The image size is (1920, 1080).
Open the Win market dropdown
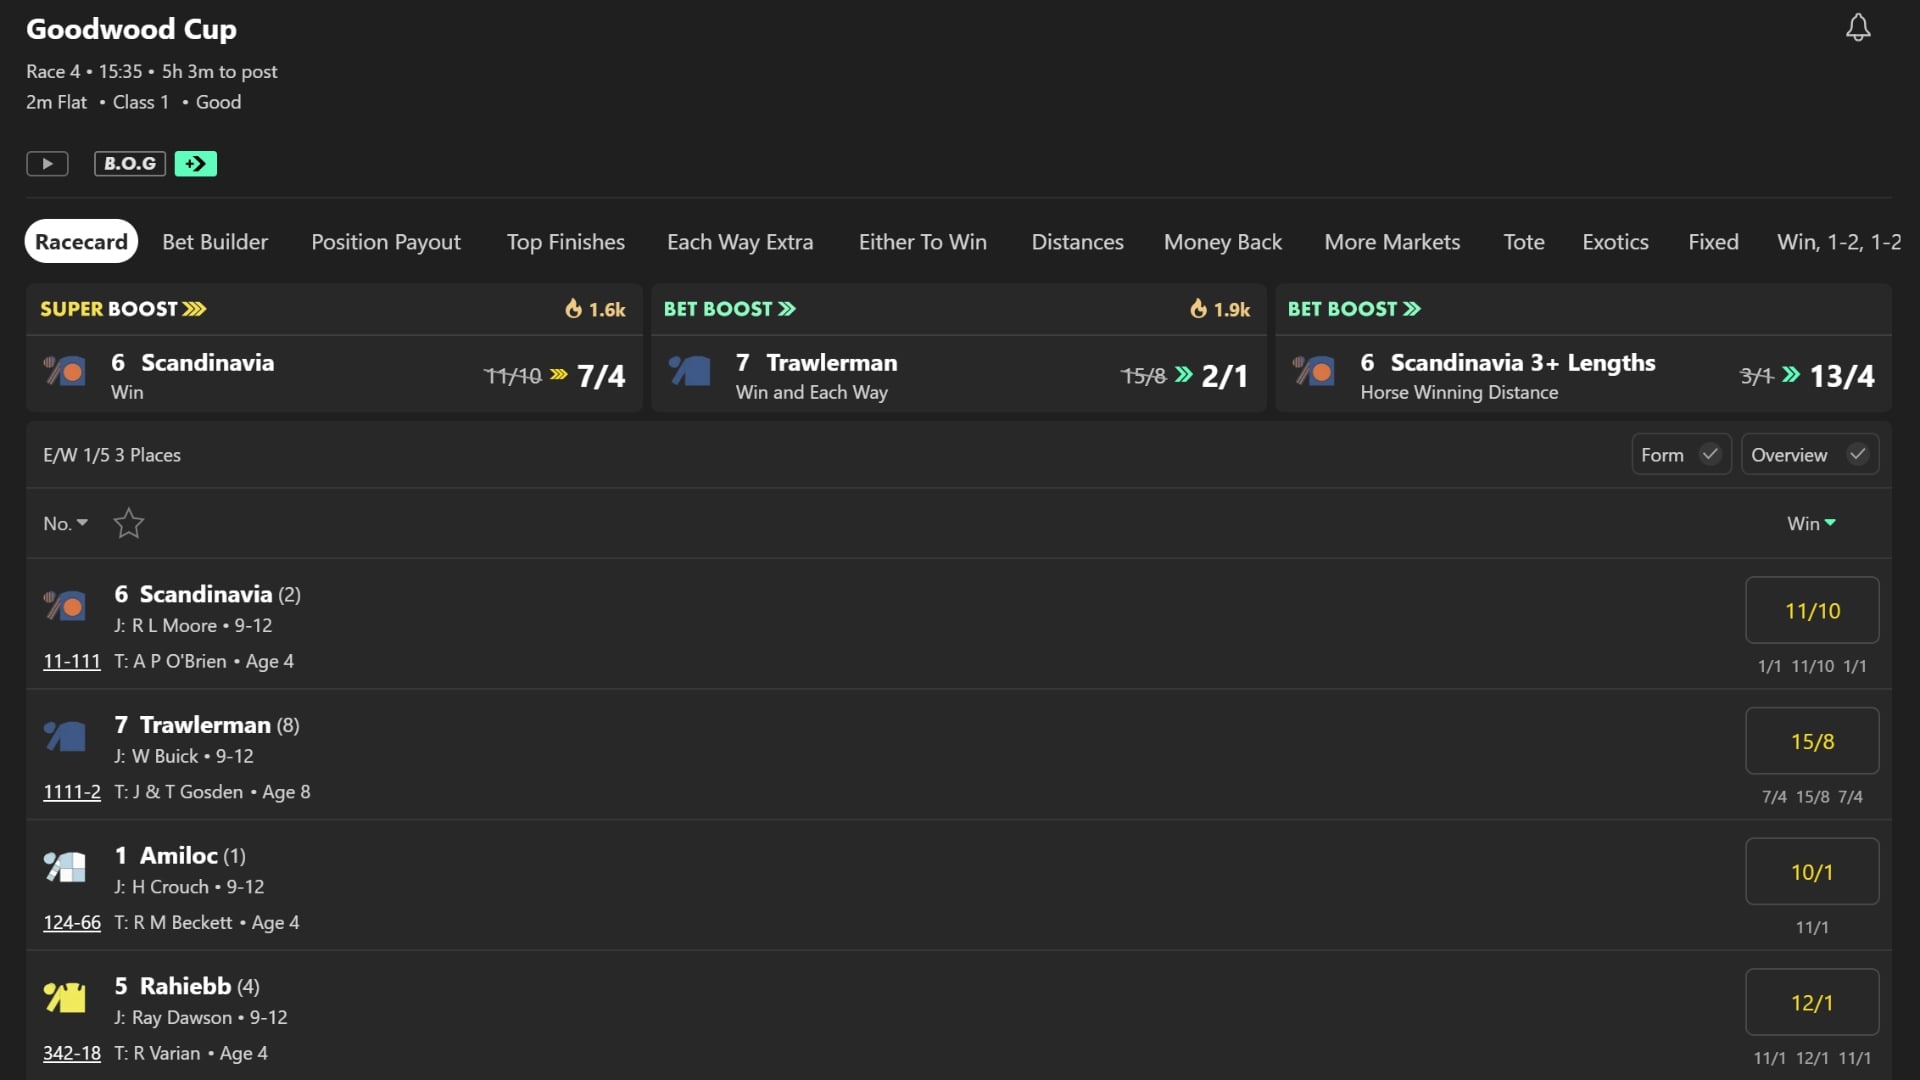(1811, 523)
